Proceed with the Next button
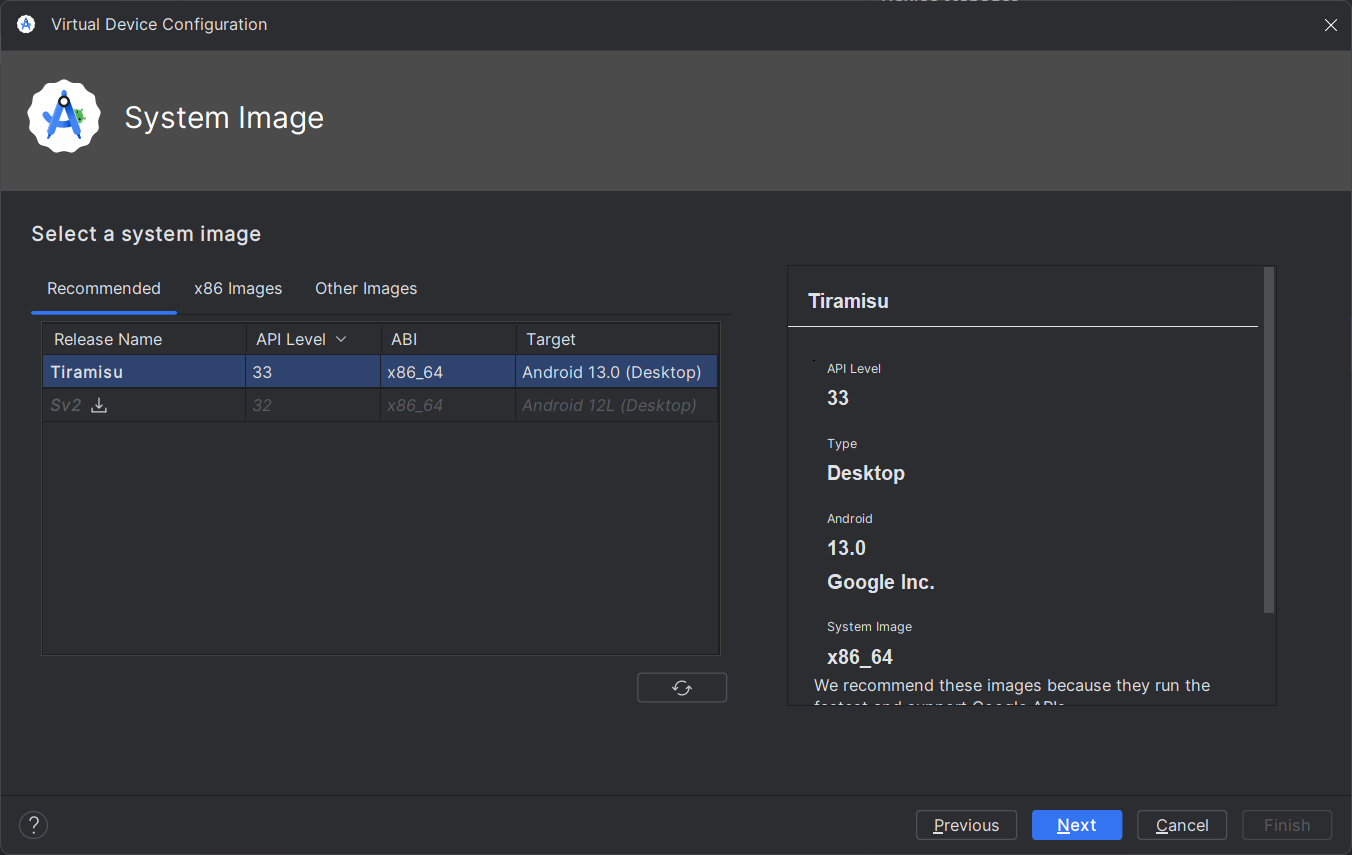Image resolution: width=1352 pixels, height=855 pixels. tap(1077, 825)
